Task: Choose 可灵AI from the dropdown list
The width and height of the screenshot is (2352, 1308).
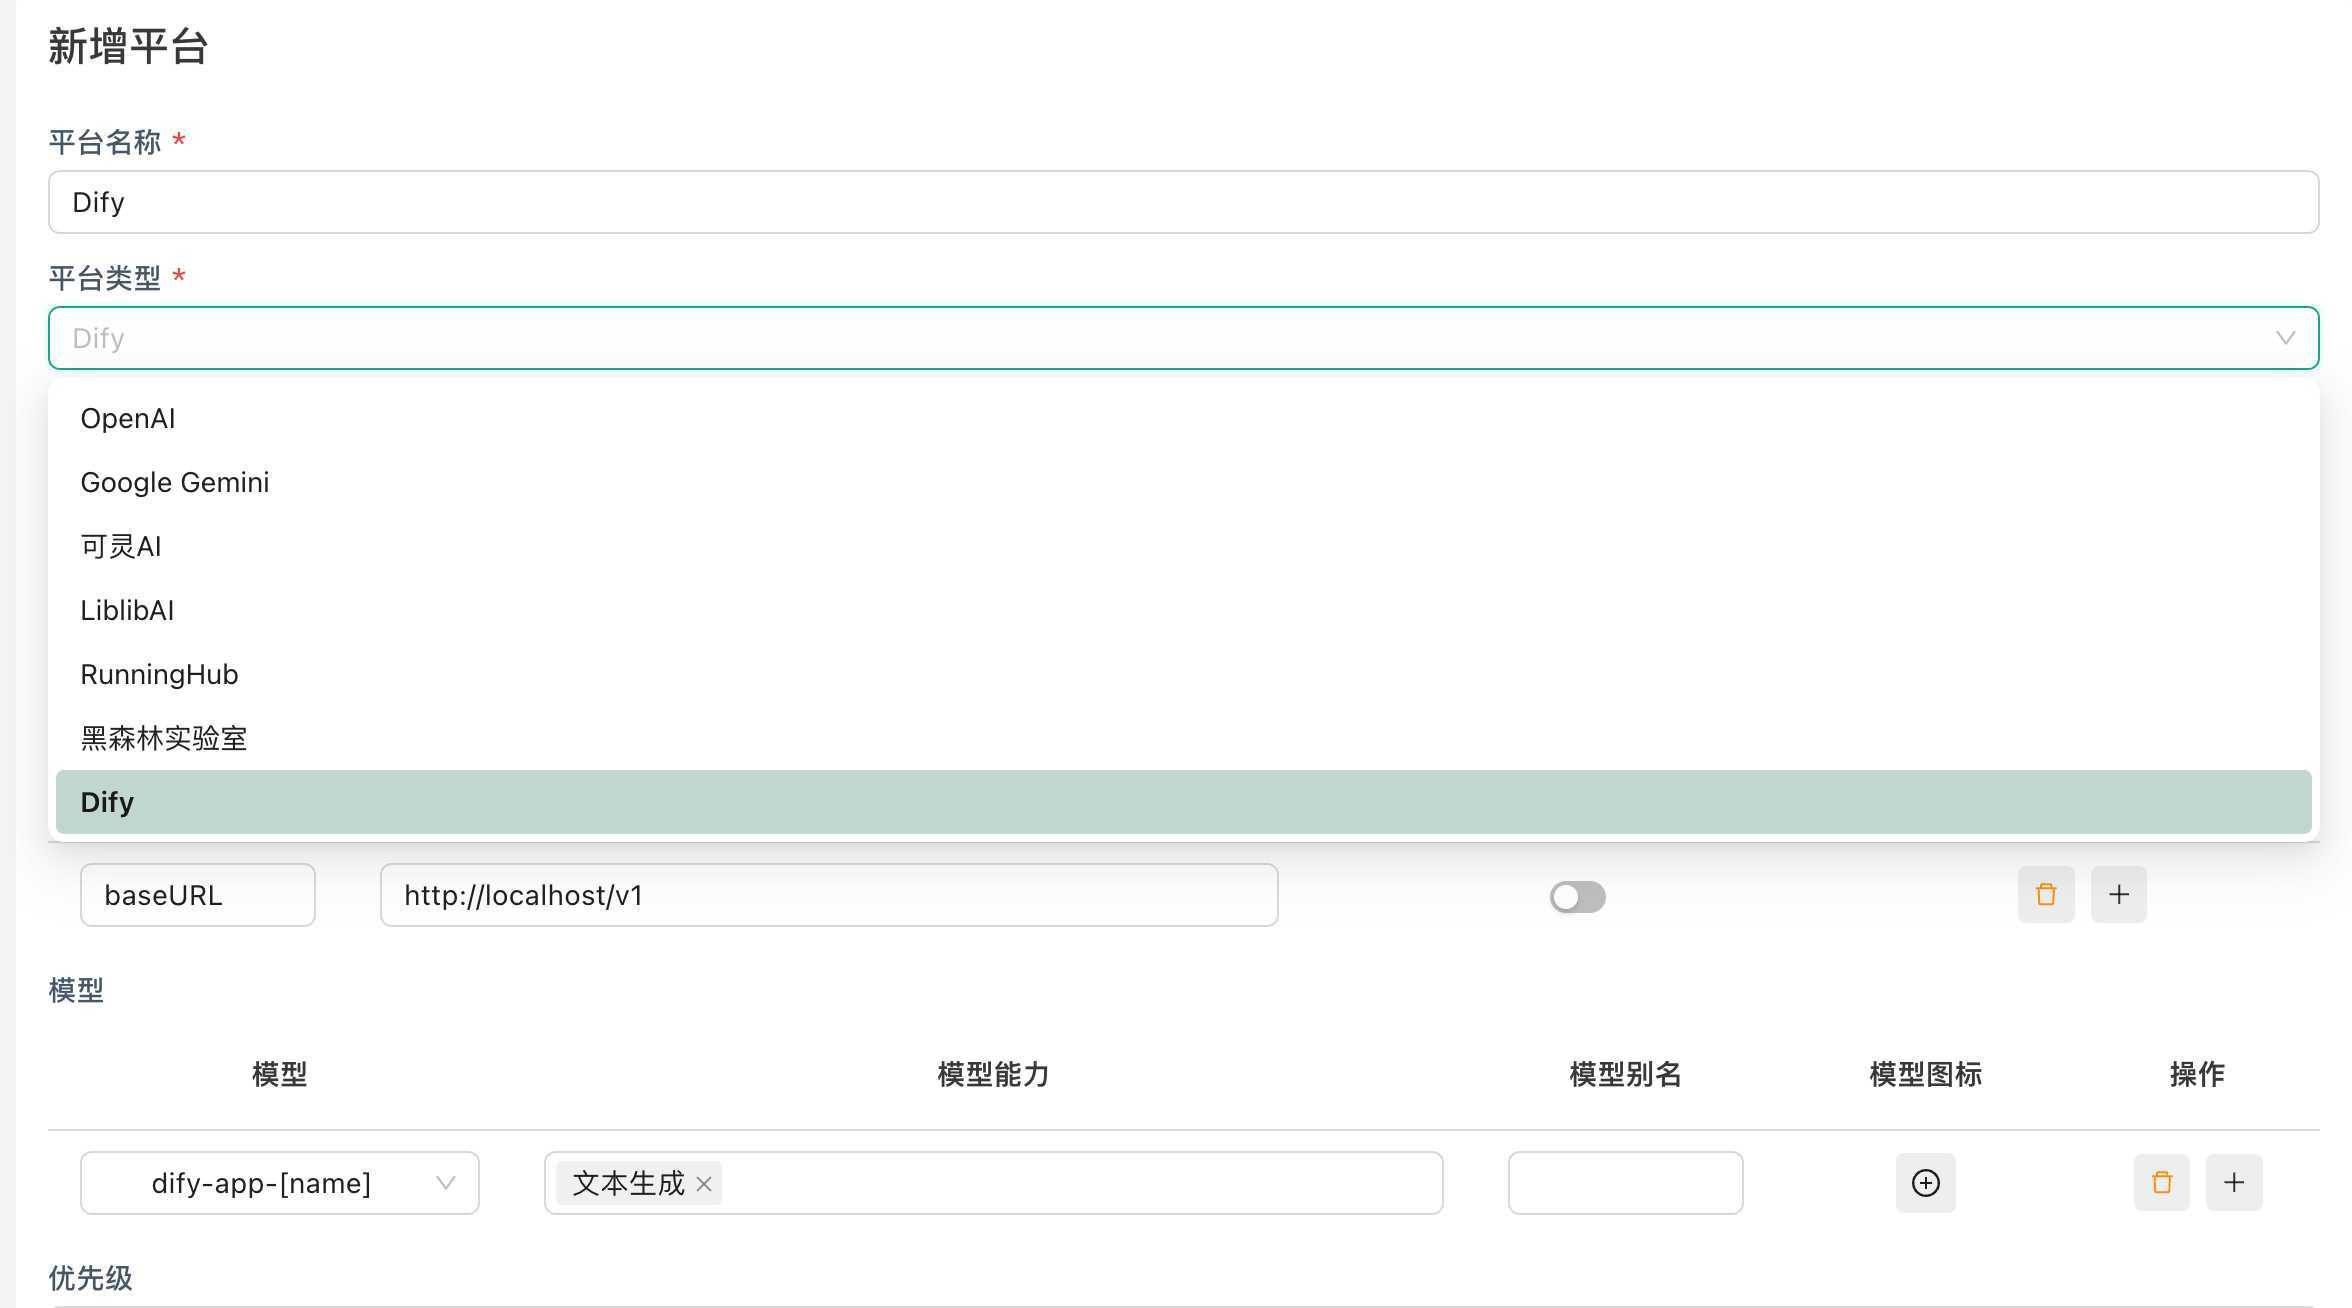Action: [1183, 546]
